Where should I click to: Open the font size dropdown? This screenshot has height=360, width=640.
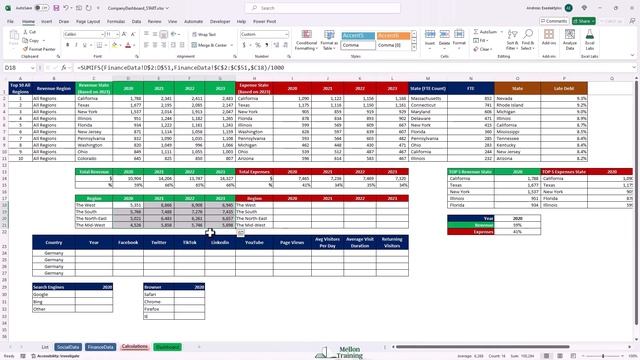pyautogui.click(x=117, y=34)
